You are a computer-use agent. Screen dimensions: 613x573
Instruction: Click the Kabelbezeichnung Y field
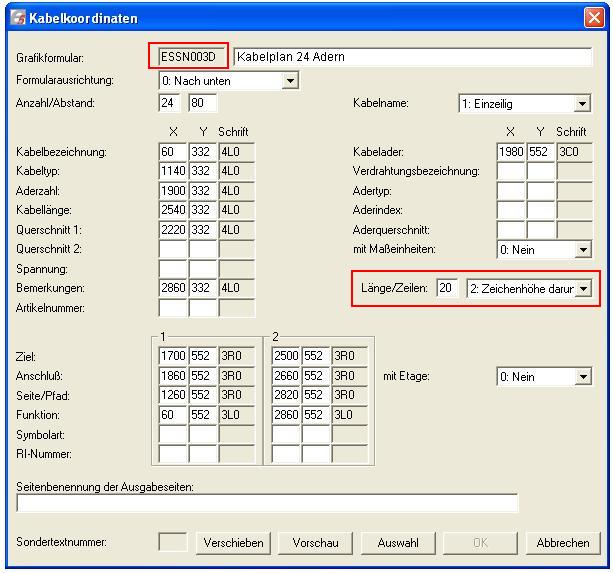click(203, 152)
